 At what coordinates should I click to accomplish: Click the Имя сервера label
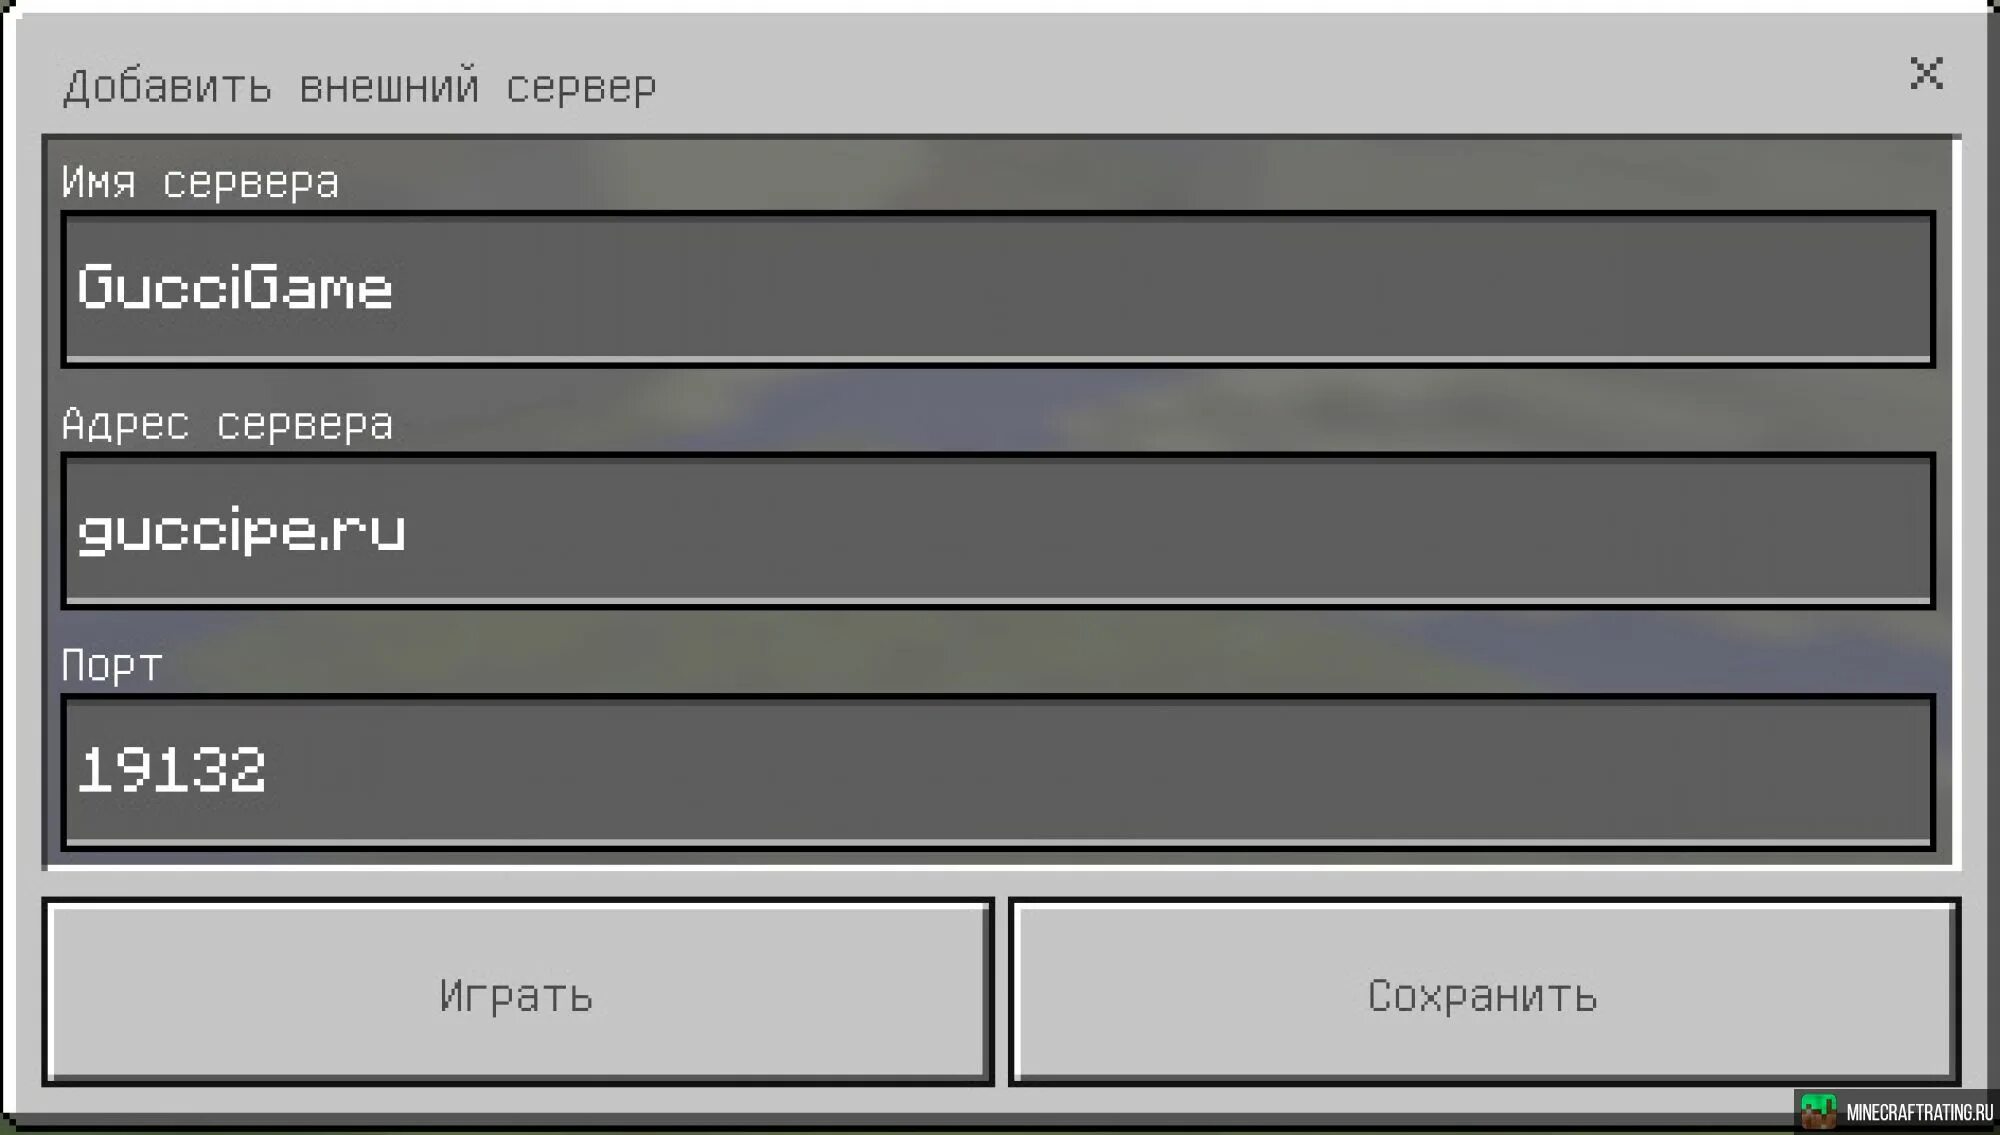coord(200,182)
